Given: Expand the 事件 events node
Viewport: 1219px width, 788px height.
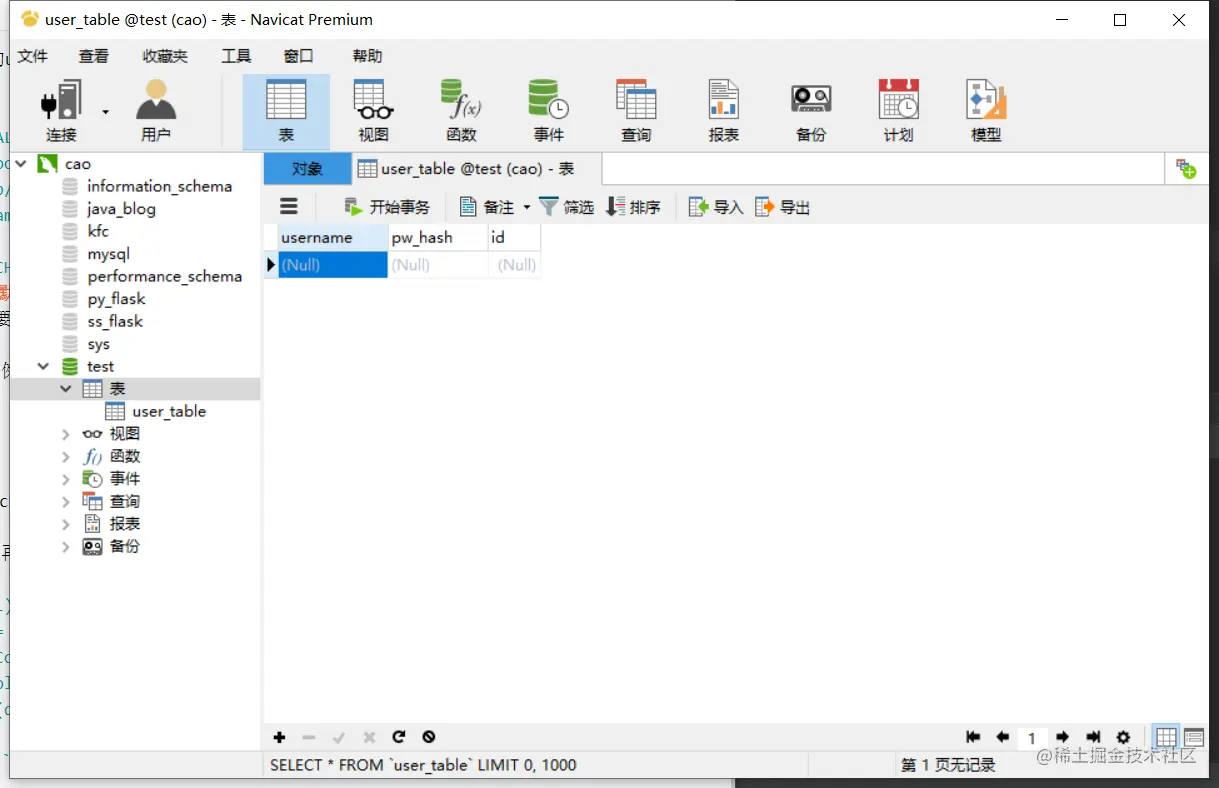Looking at the screenshot, I should [66, 479].
